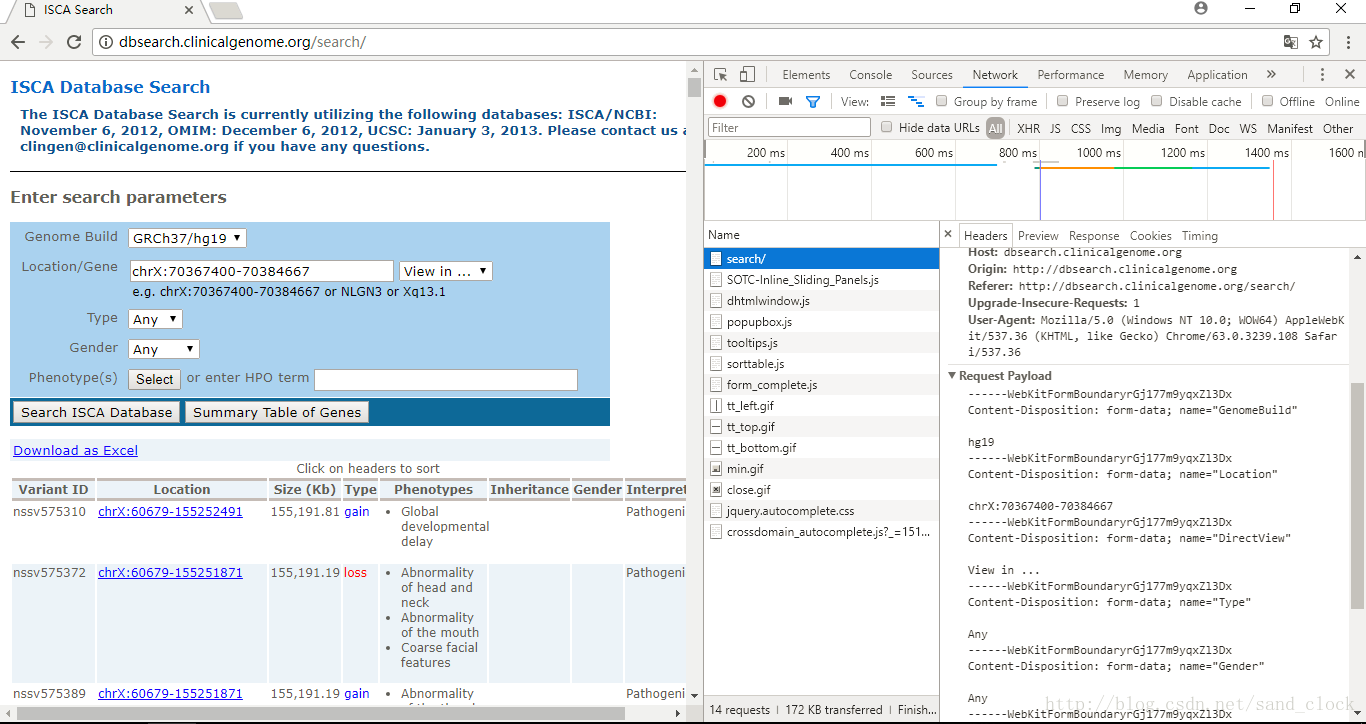
Task: Filter requests by CSS
Action: (1081, 128)
